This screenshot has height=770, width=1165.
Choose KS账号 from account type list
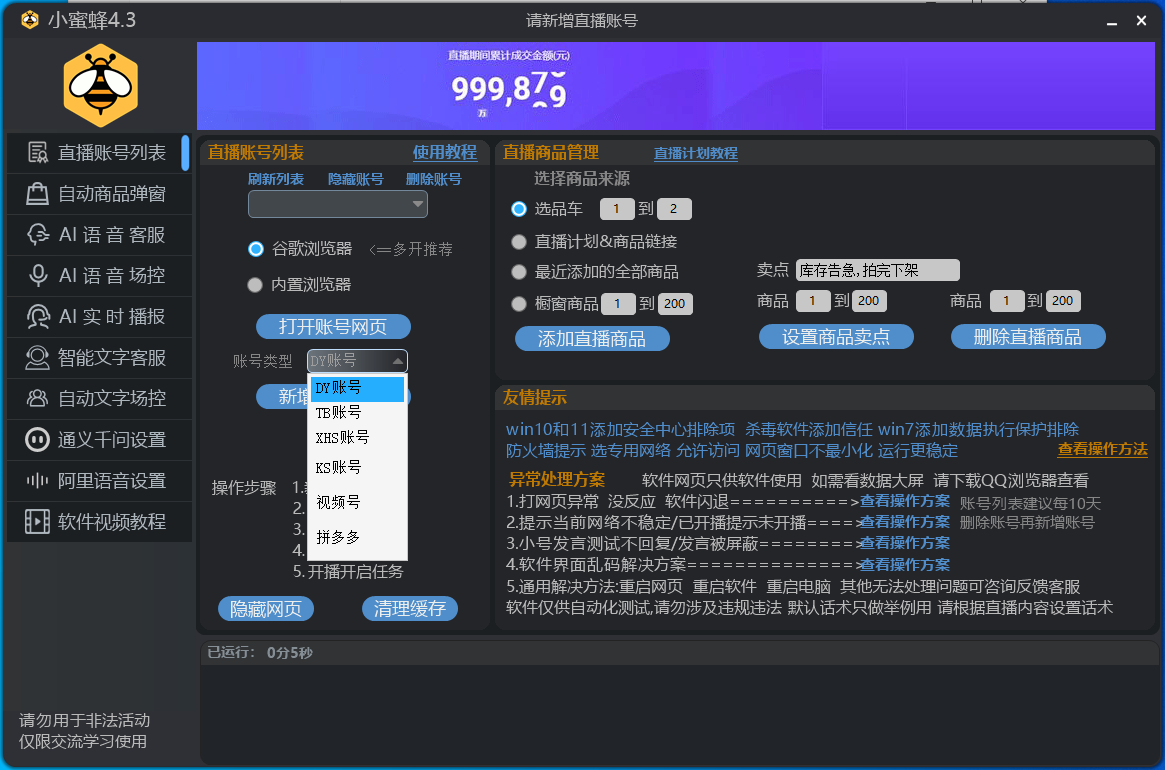357,468
